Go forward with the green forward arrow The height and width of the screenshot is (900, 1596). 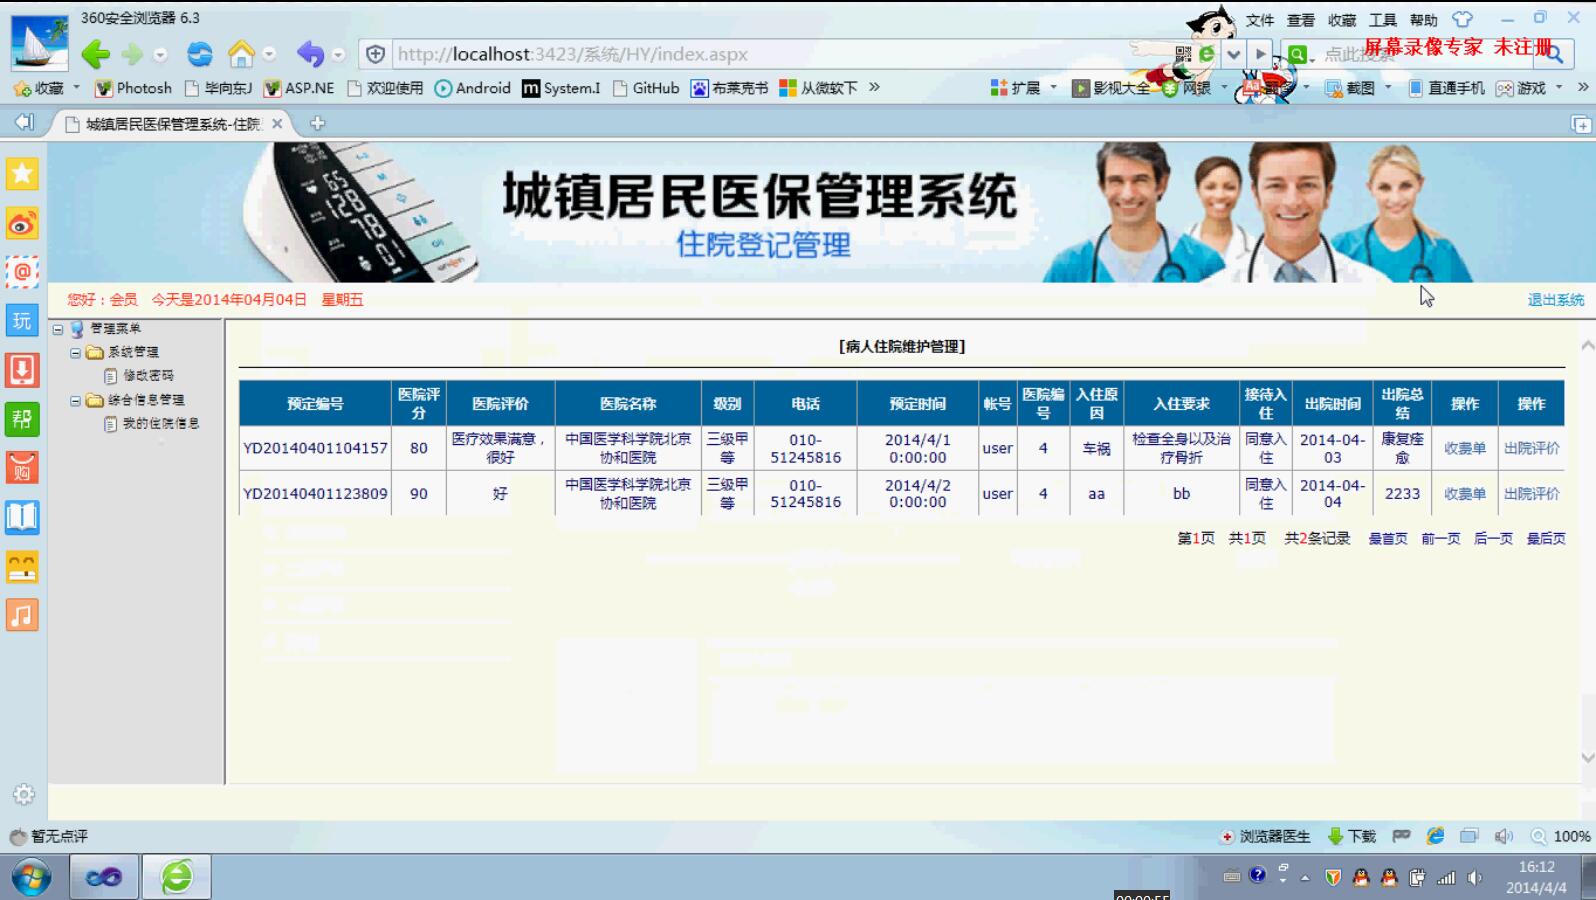click(132, 54)
